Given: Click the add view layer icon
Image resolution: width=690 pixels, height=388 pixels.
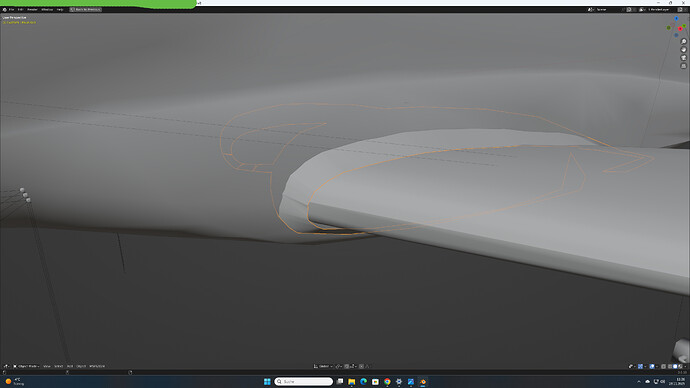Looking at the screenshot, I should [680, 9].
